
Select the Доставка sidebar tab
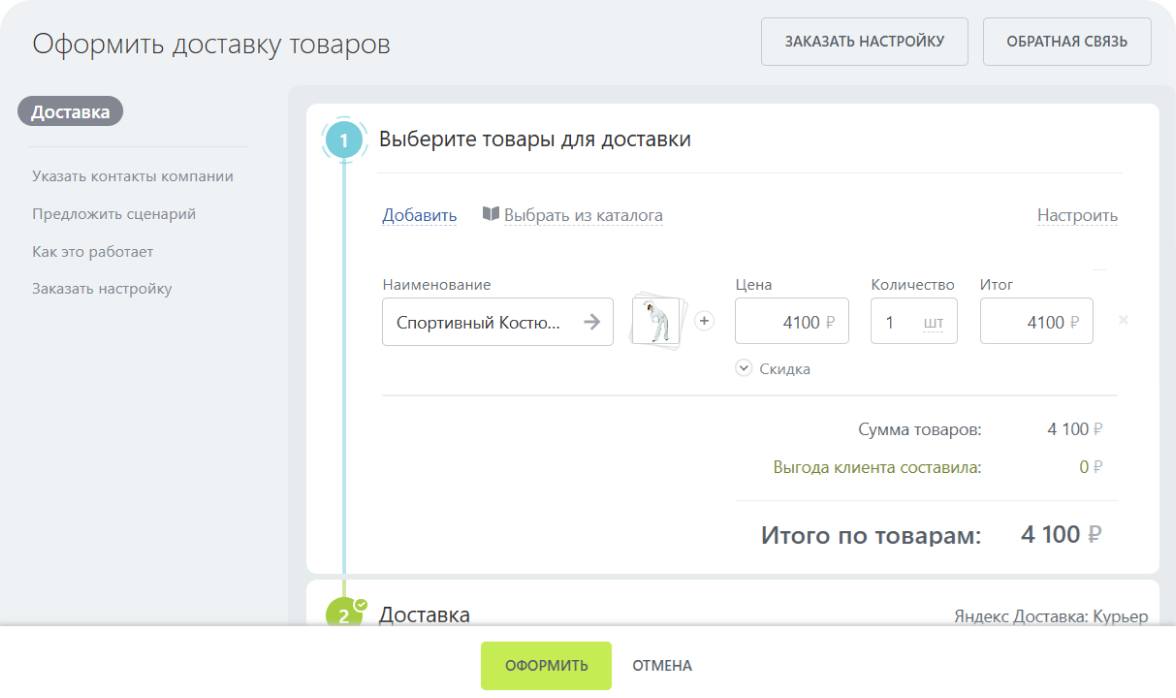coord(70,112)
